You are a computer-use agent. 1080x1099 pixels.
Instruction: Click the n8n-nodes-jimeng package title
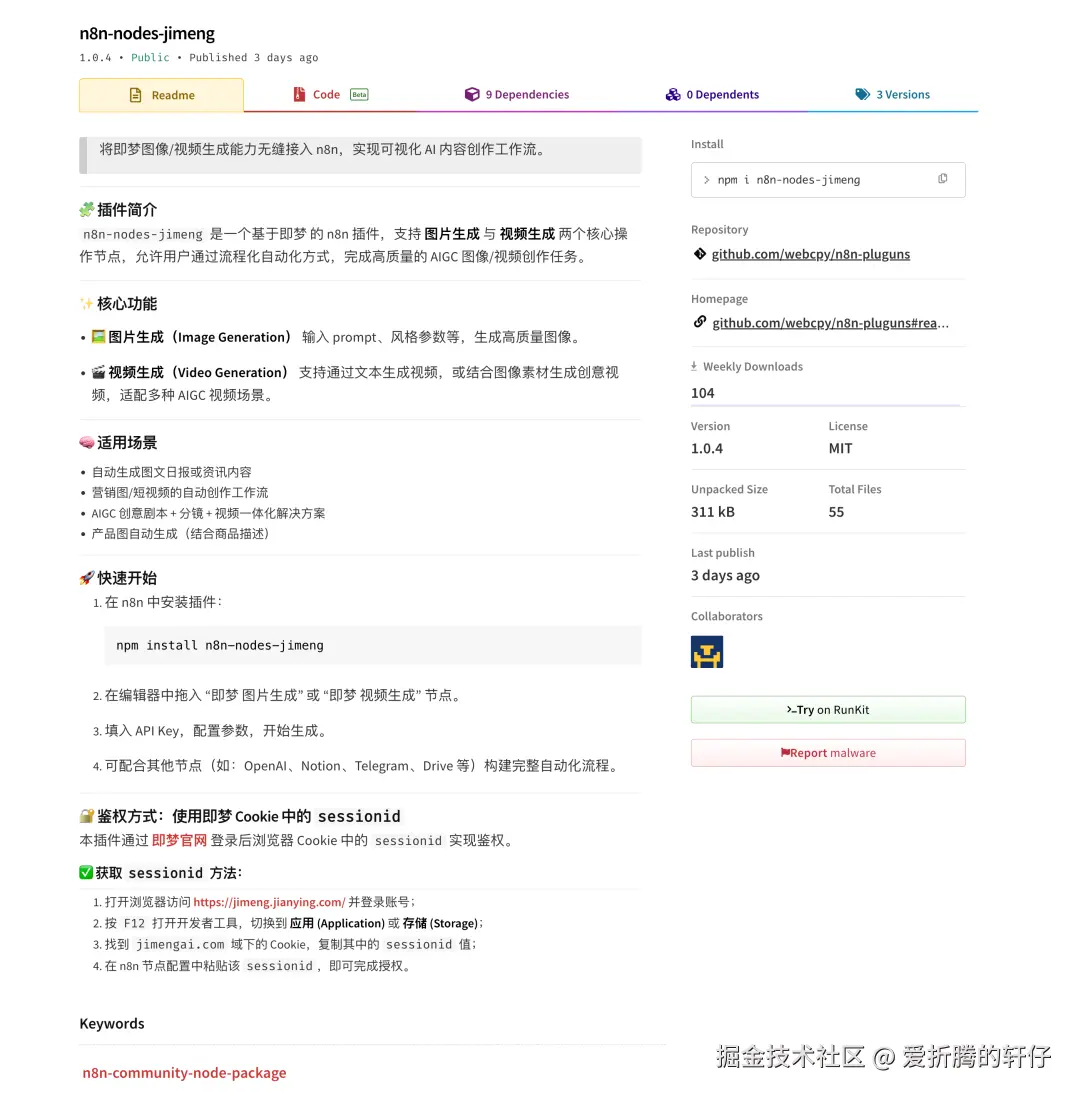[x=147, y=33]
